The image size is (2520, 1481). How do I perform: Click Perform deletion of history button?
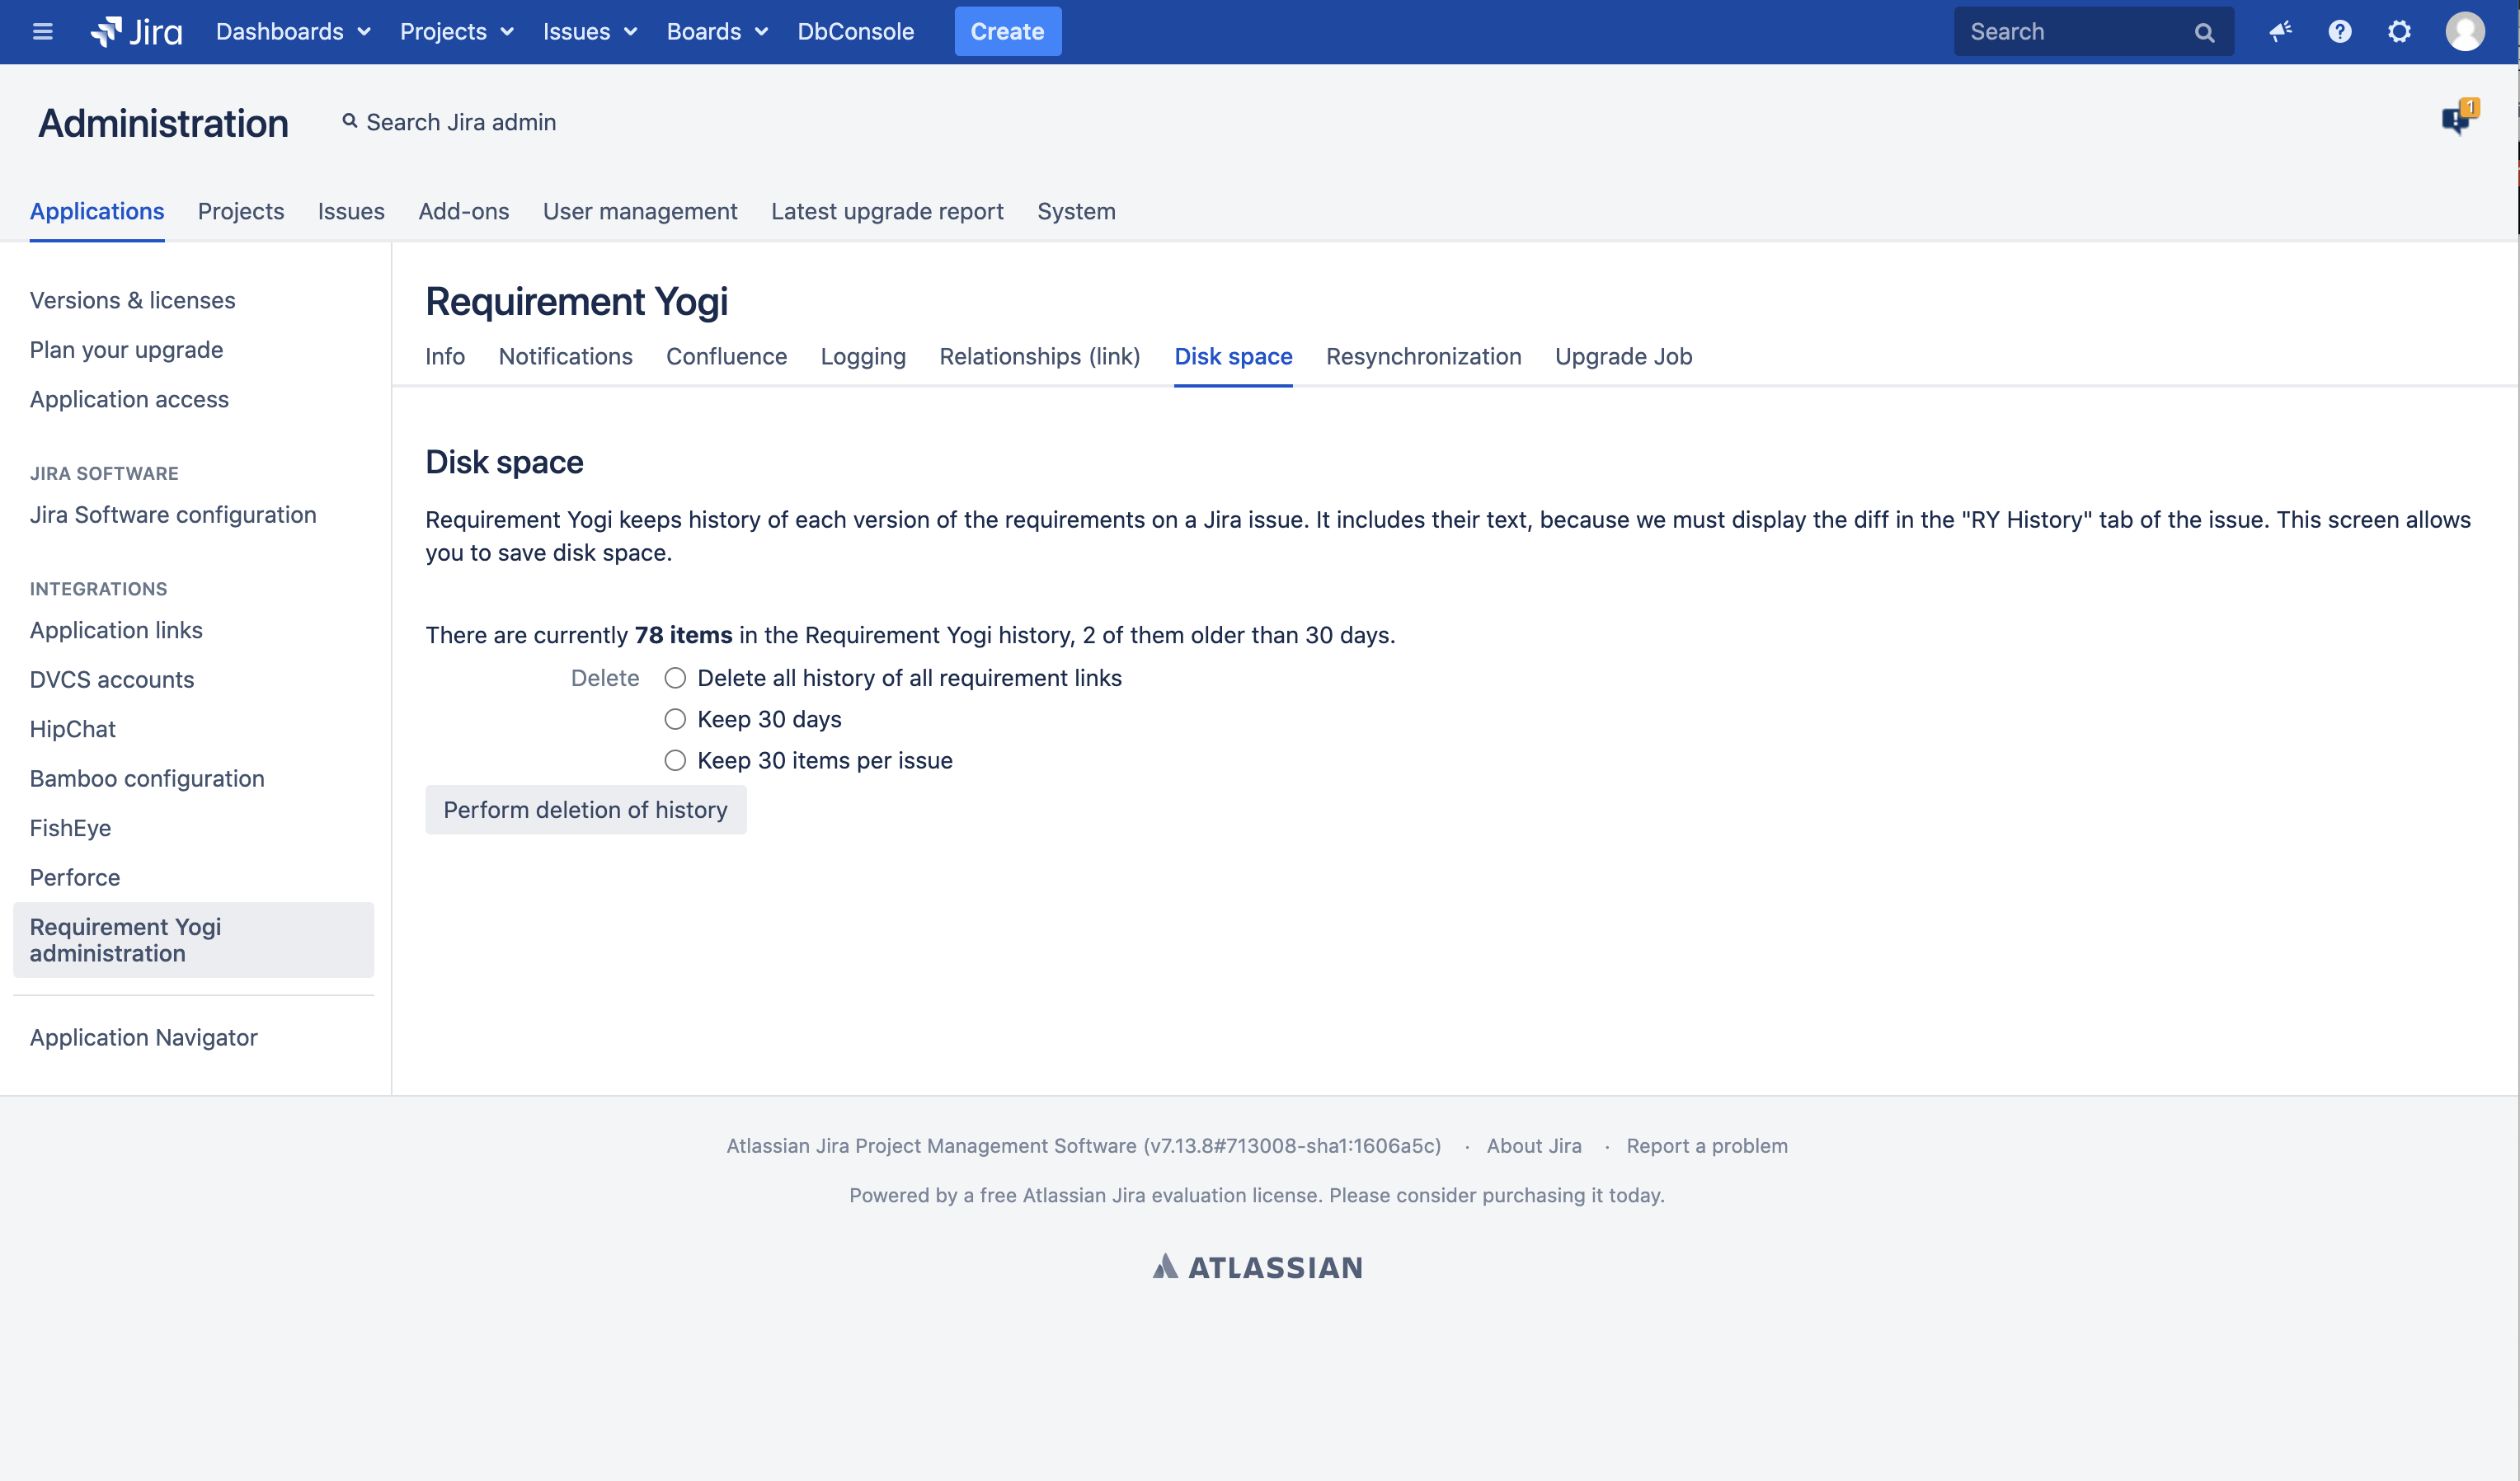click(x=585, y=810)
